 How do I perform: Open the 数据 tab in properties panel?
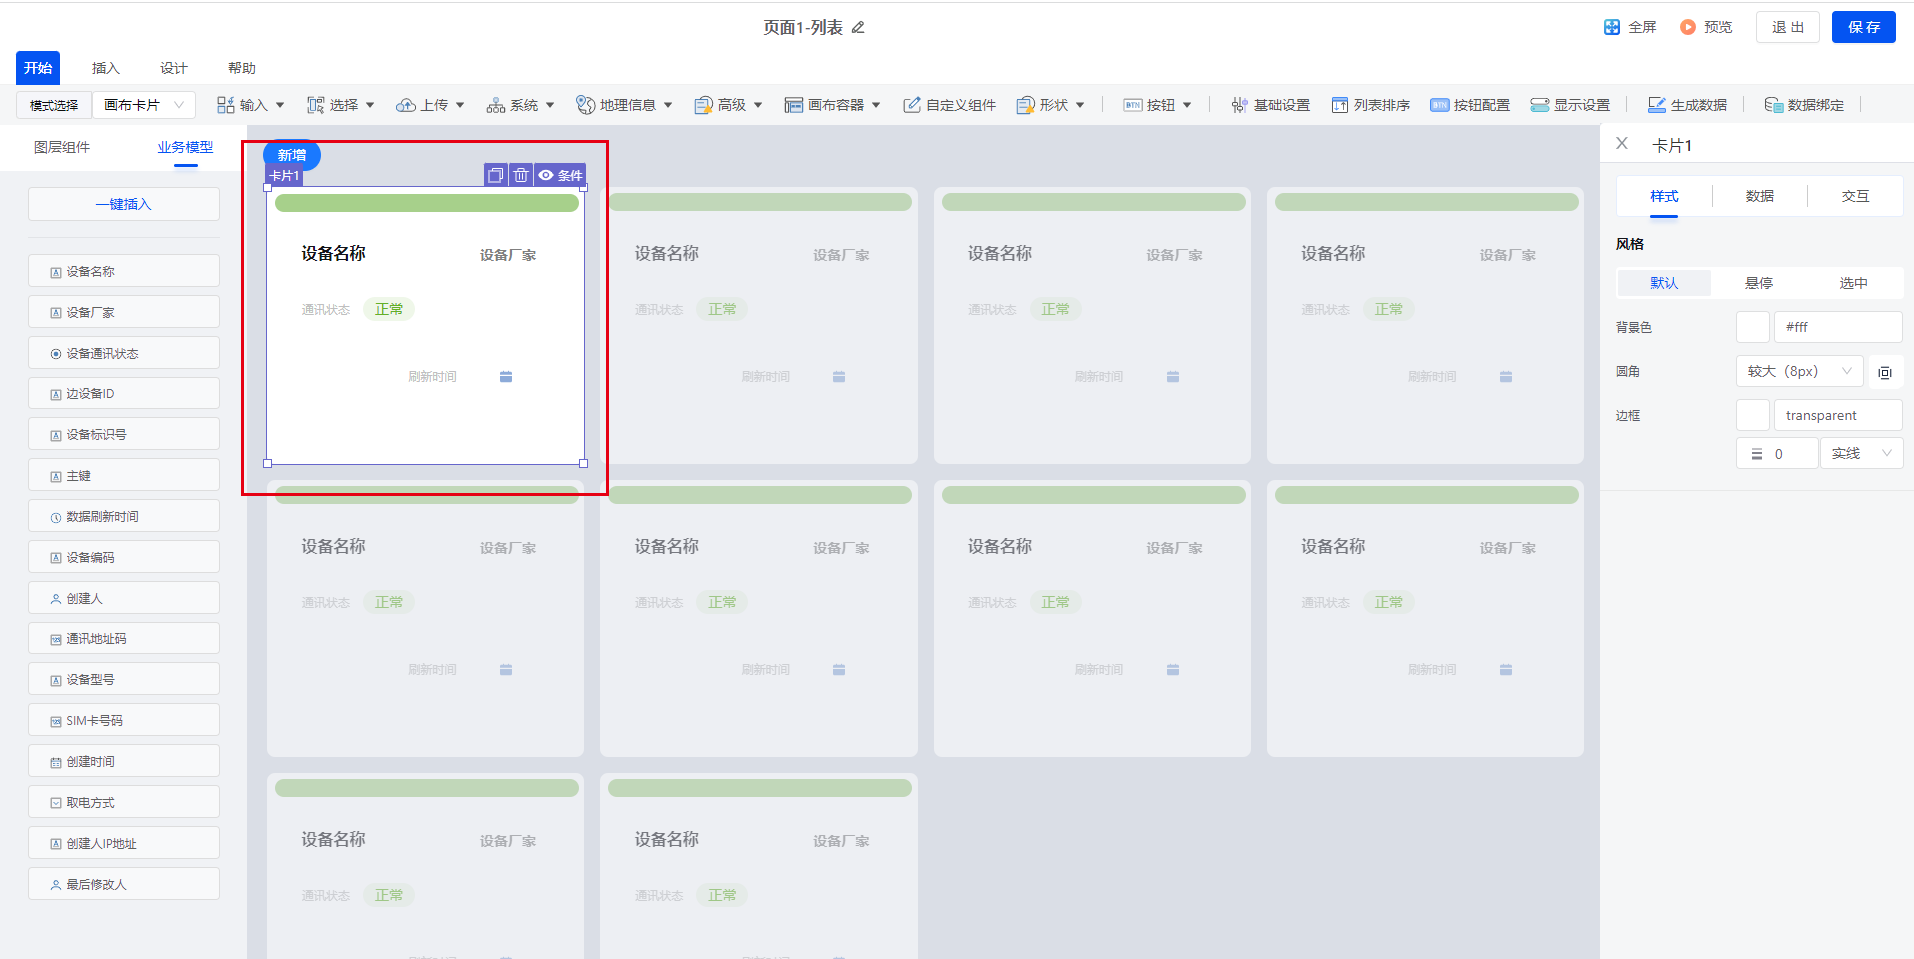click(x=1760, y=196)
